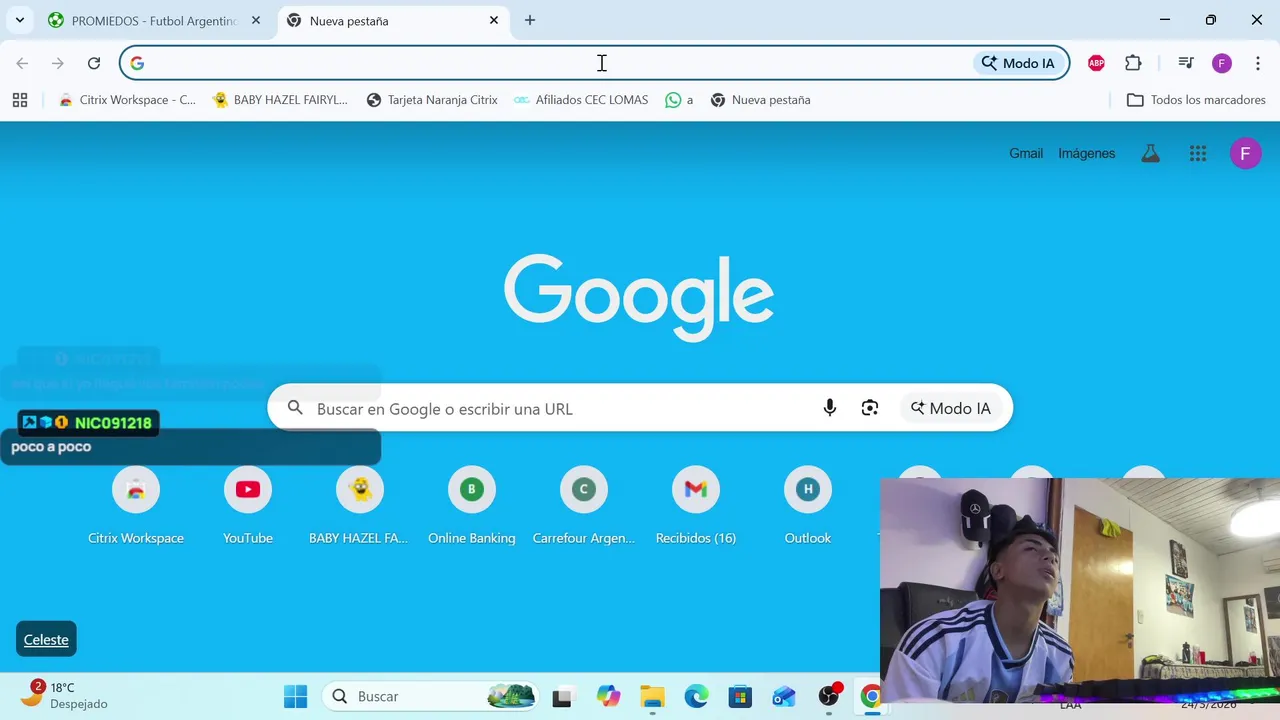Viewport: 1280px width, 720px height.
Task: Open Afiliados CEC LOMAS bookmark
Action: 581,100
